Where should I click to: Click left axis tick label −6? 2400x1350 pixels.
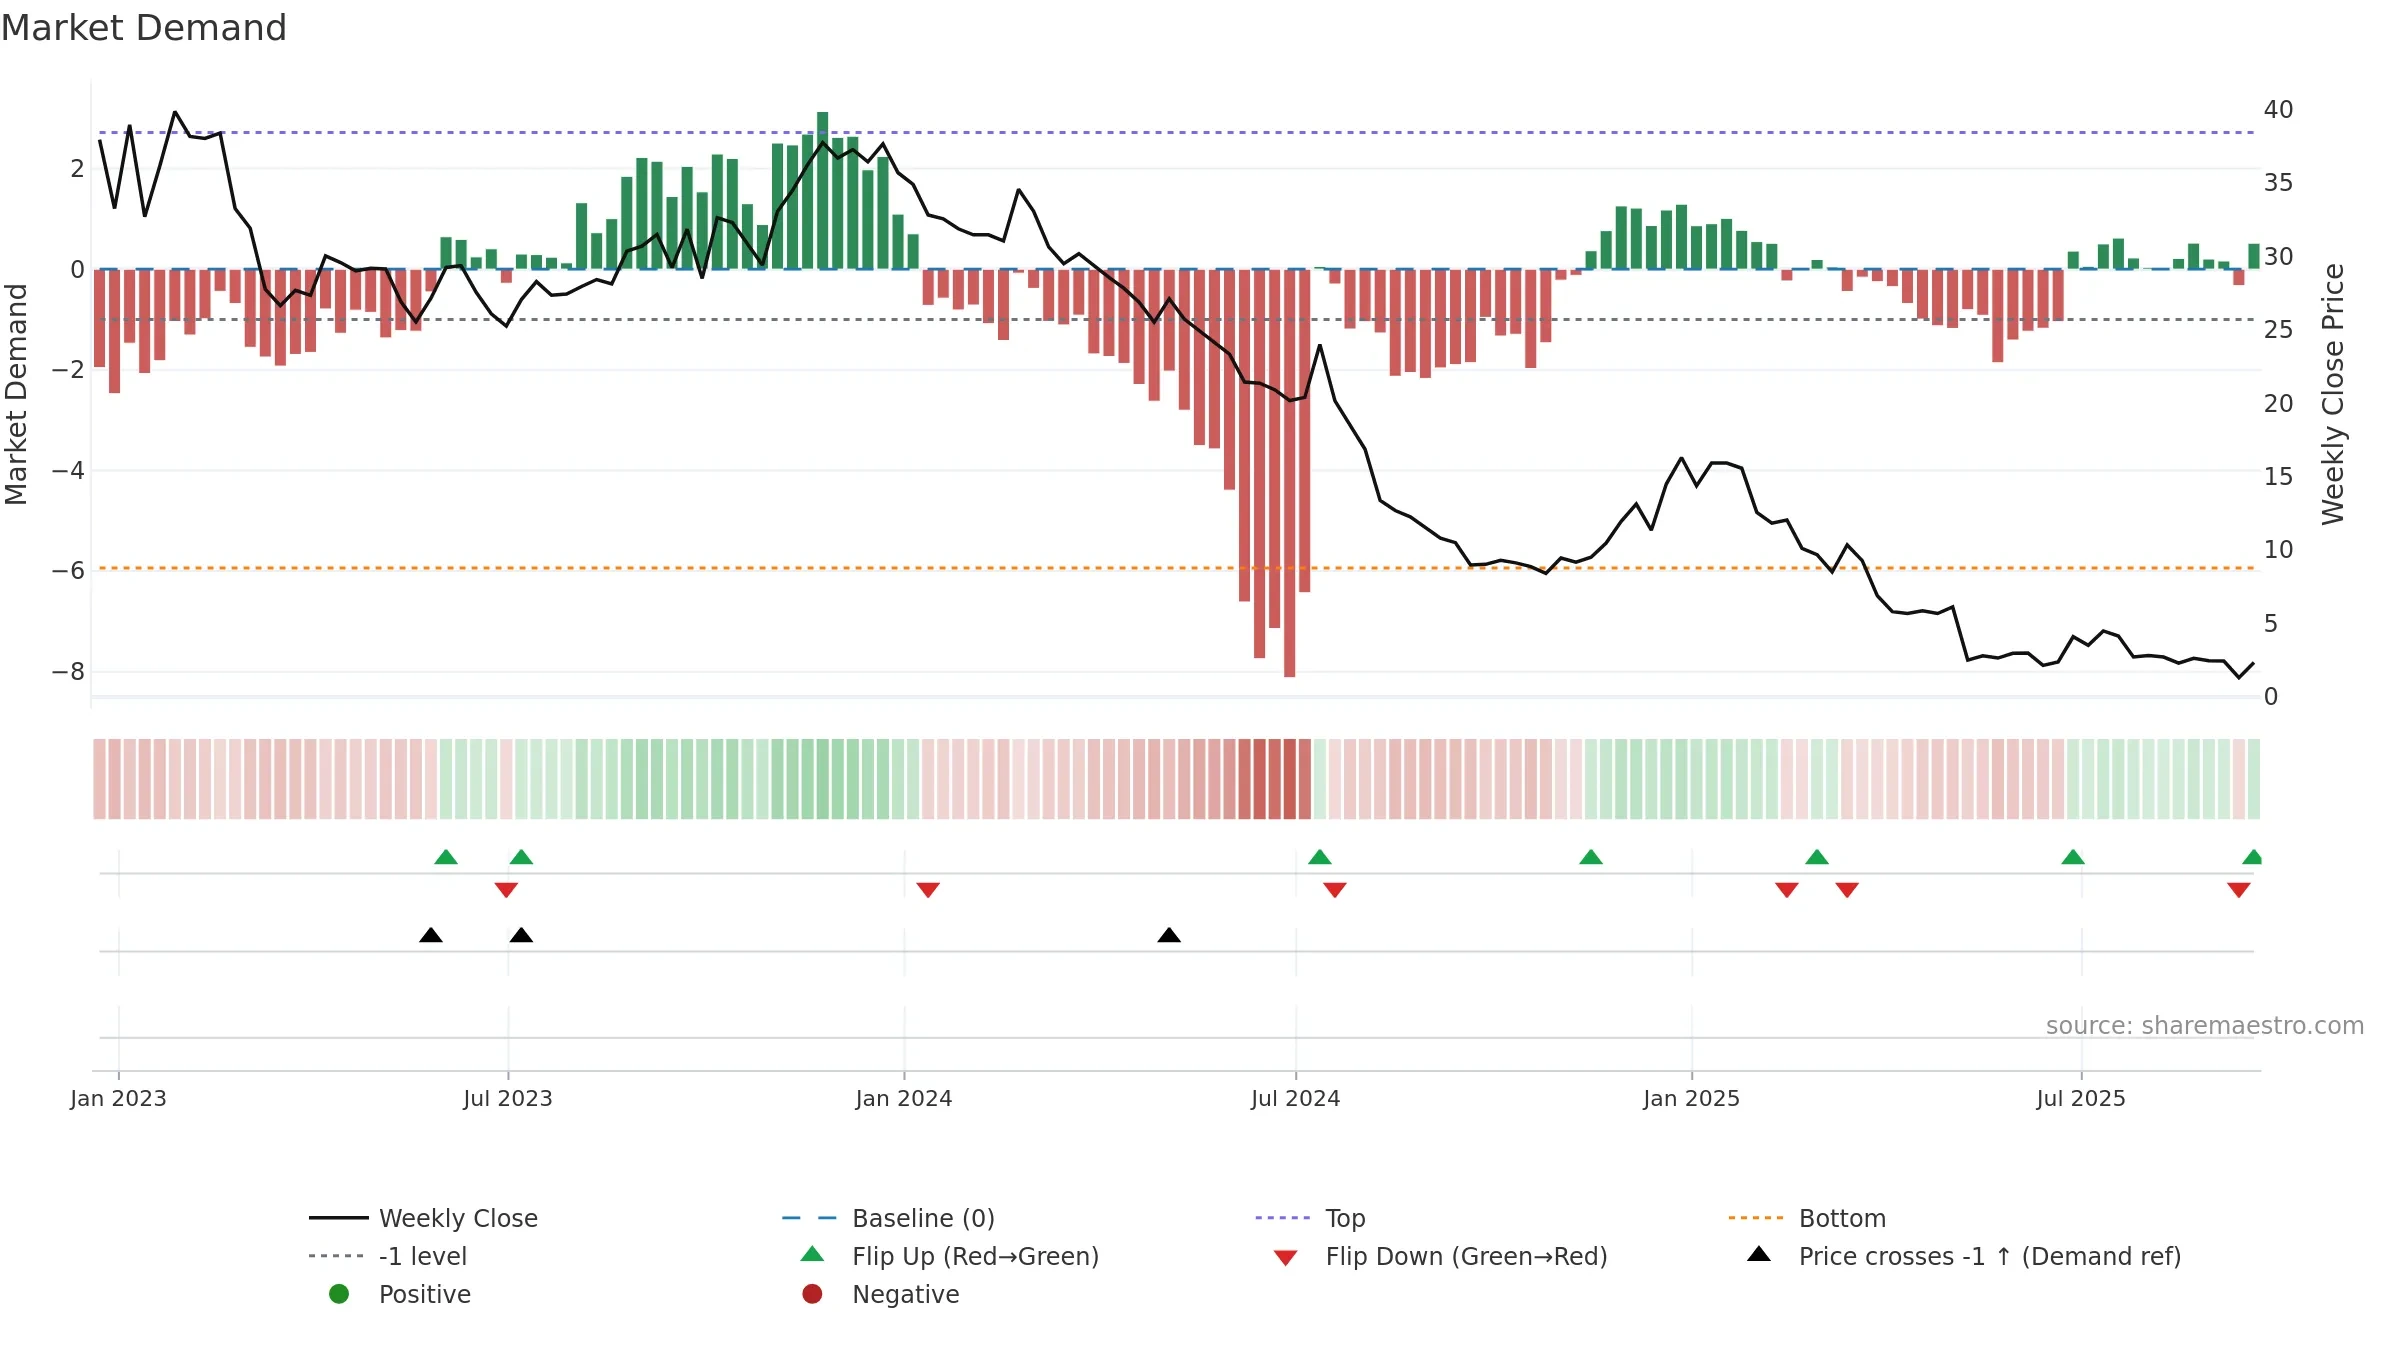coord(68,571)
